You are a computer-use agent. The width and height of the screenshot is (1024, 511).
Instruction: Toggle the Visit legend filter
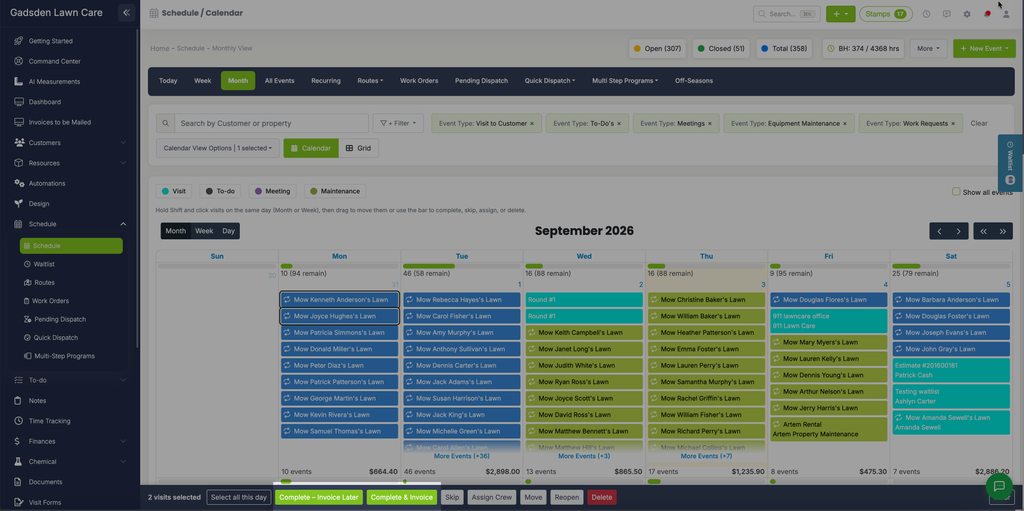click(173, 191)
